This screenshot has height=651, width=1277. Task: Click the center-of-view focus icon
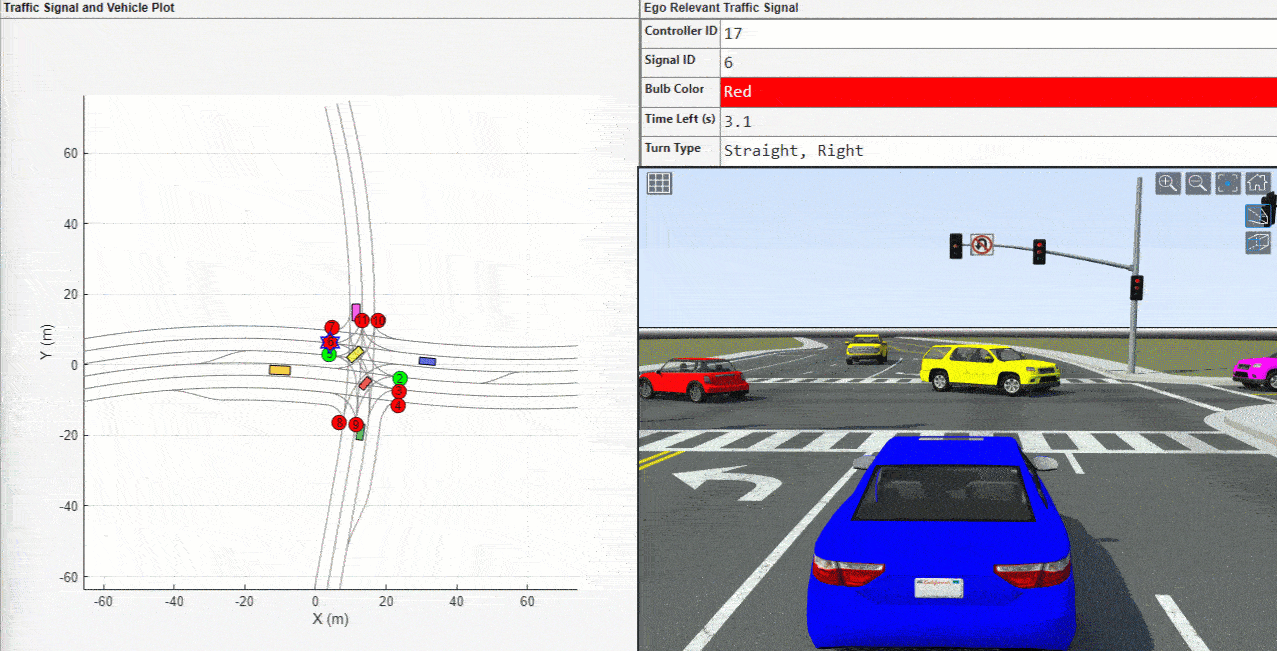pyautogui.click(x=1227, y=183)
